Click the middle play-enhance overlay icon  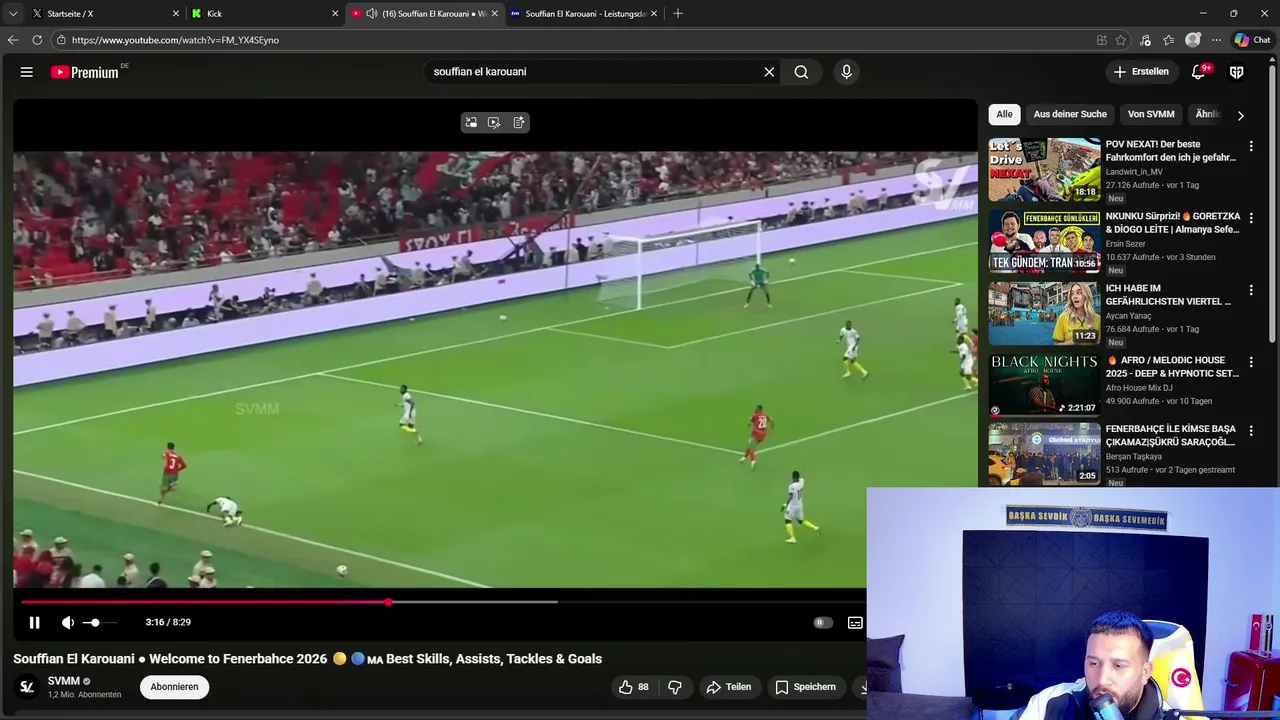click(x=494, y=122)
